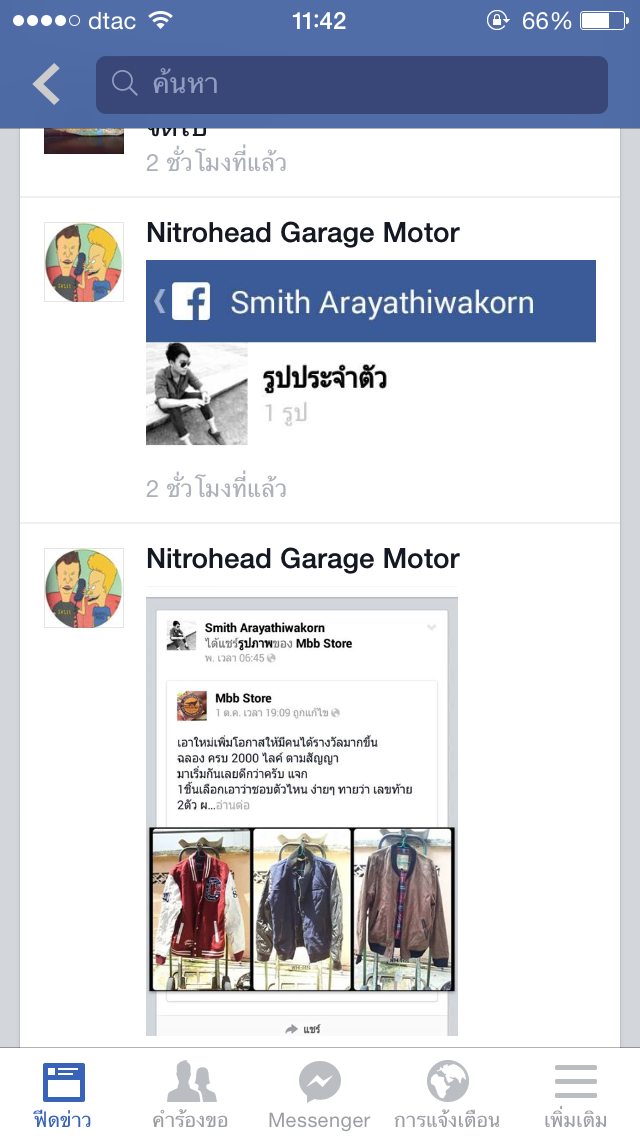Tap the "1 รูป" photo count text
The image size is (640, 1136).
tap(286, 413)
